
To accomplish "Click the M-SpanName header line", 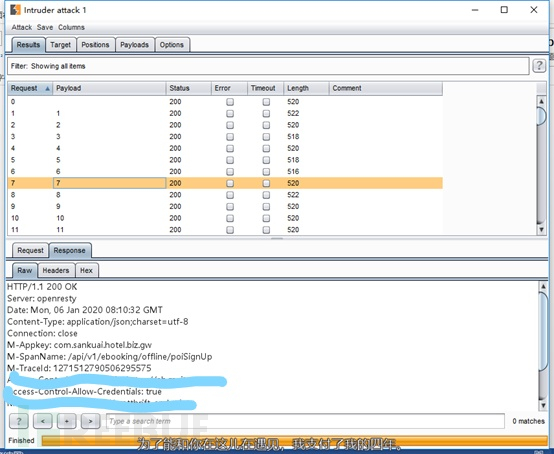I will click(x=110, y=356).
